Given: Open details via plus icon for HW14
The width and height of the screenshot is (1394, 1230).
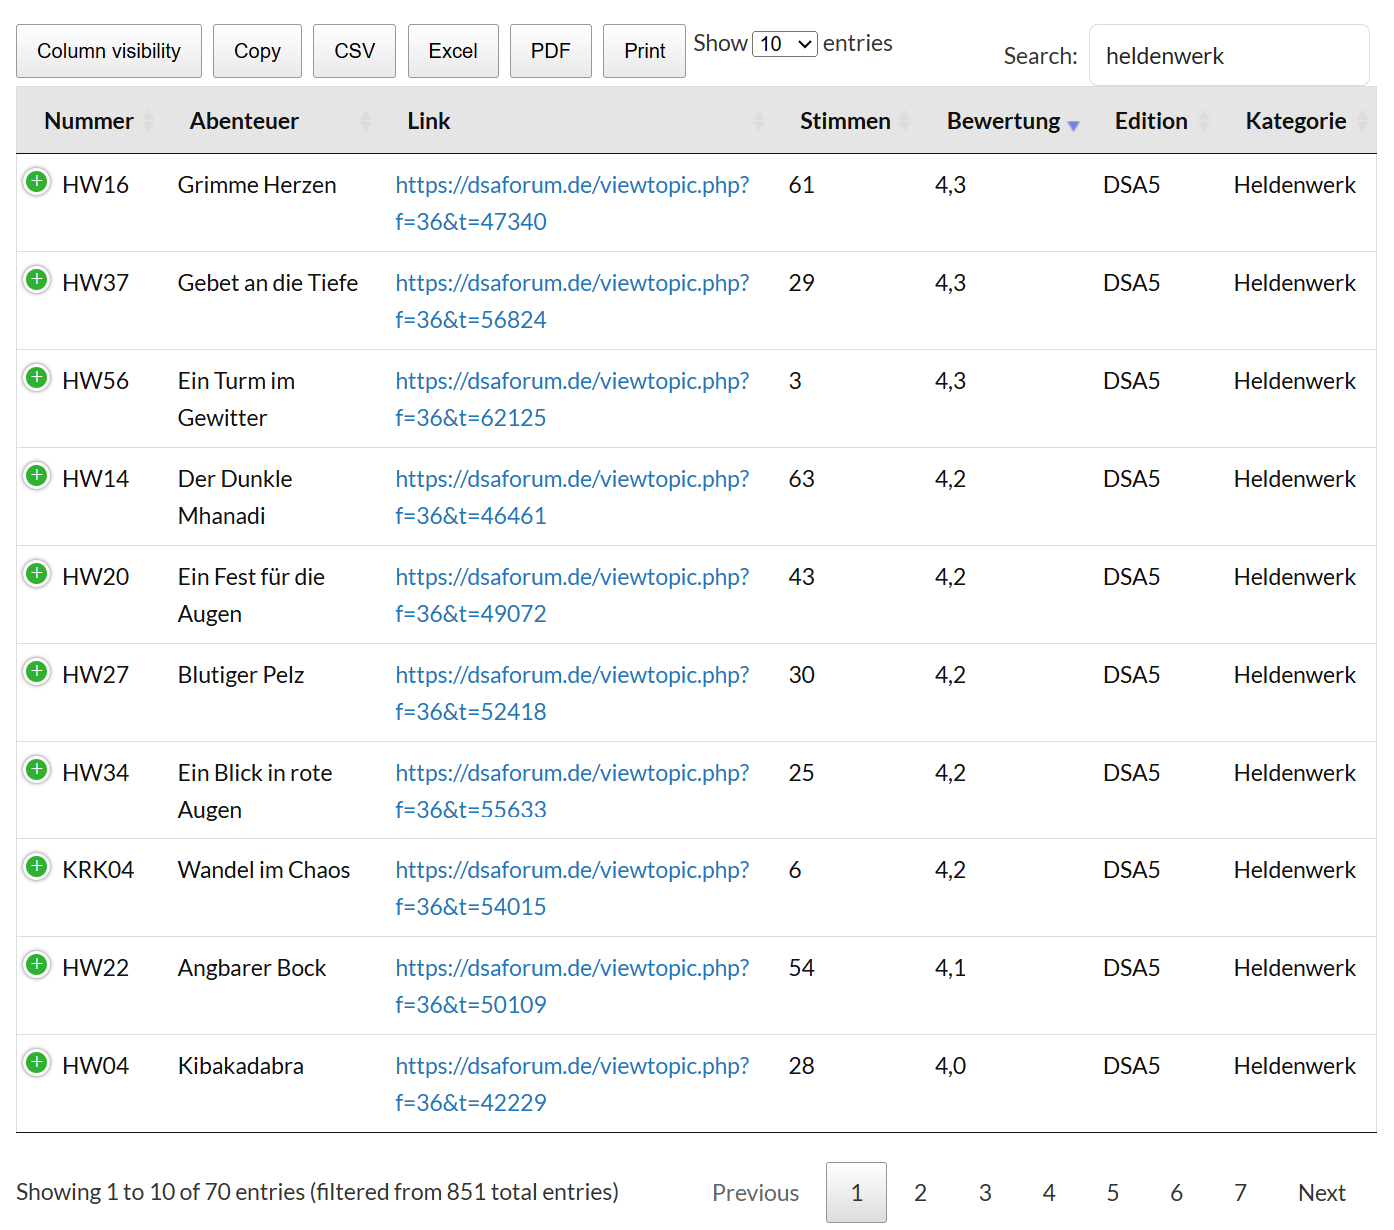Looking at the screenshot, I should 37,476.
